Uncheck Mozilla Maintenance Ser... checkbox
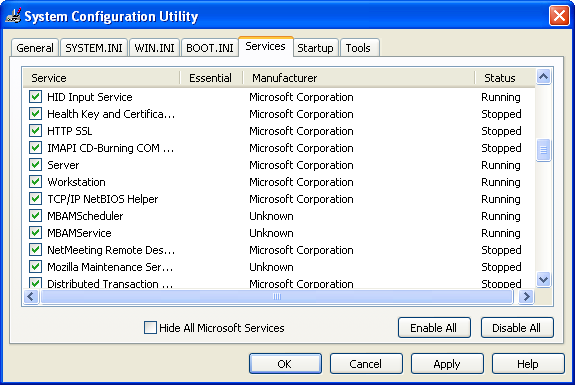Image resolution: width=575 pixels, height=385 pixels. 36,267
